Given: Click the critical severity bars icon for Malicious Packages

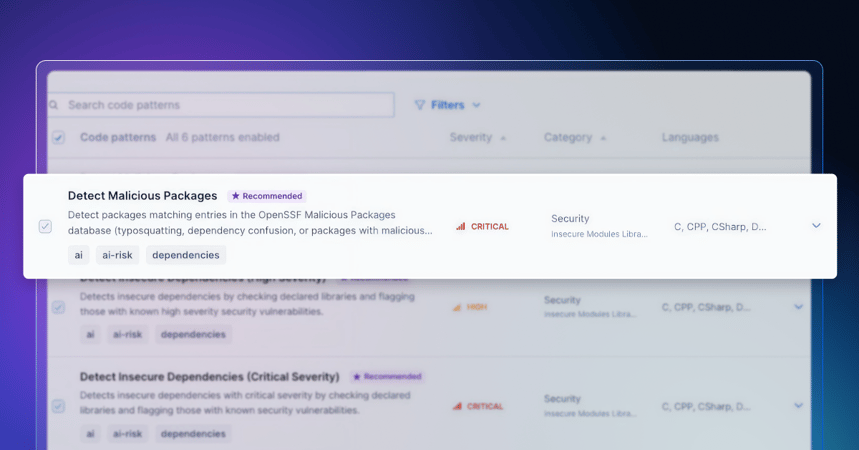Looking at the screenshot, I should (x=460, y=227).
